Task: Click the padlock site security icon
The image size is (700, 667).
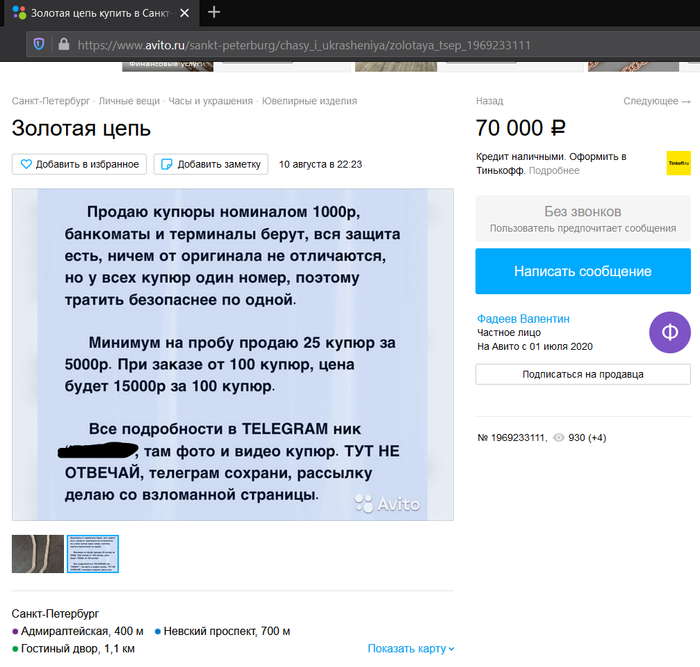Action: pos(64,44)
